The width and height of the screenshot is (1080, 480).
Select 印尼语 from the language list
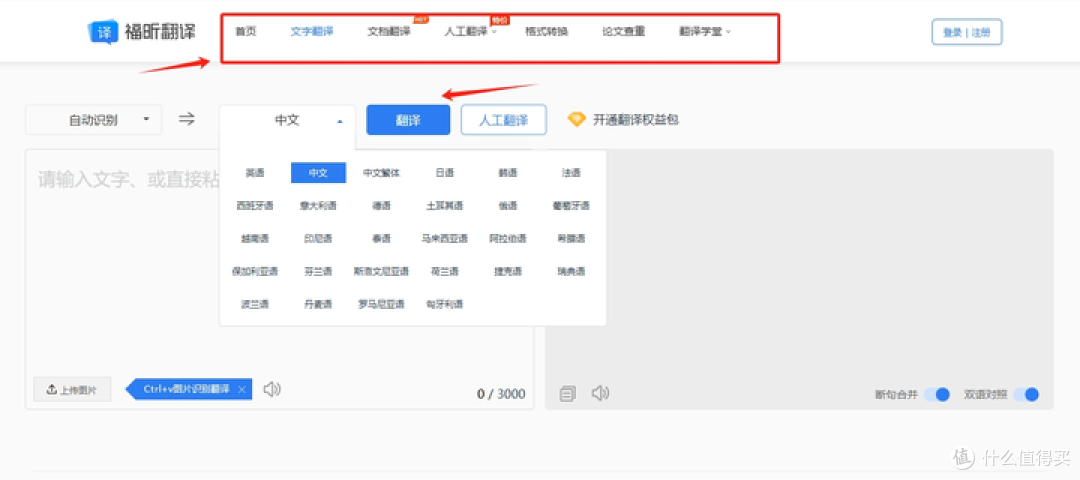[x=318, y=239]
